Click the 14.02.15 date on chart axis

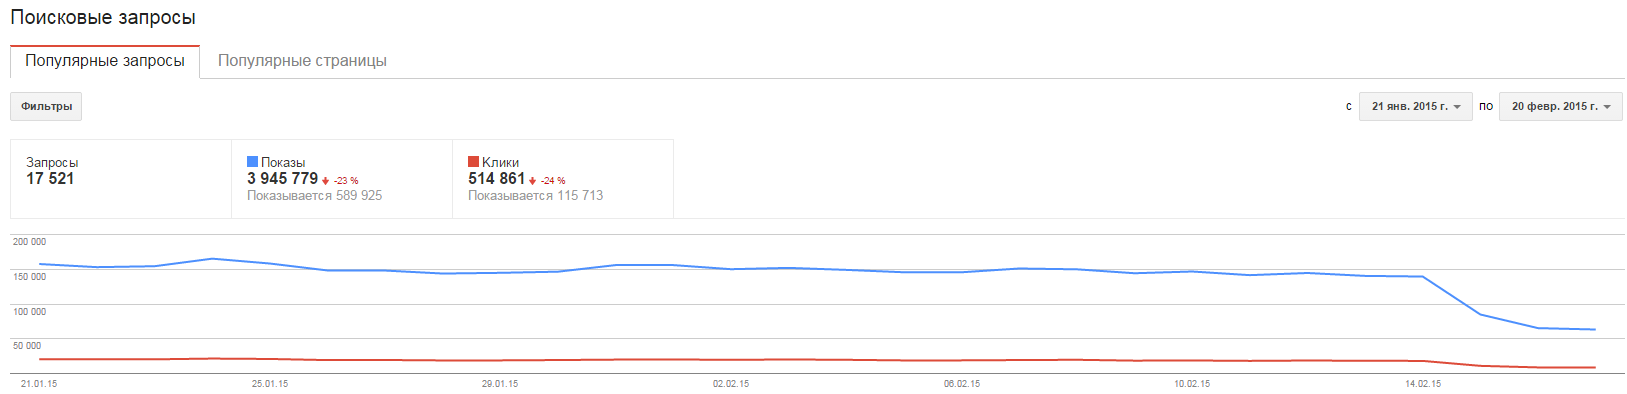coord(1423,384)
